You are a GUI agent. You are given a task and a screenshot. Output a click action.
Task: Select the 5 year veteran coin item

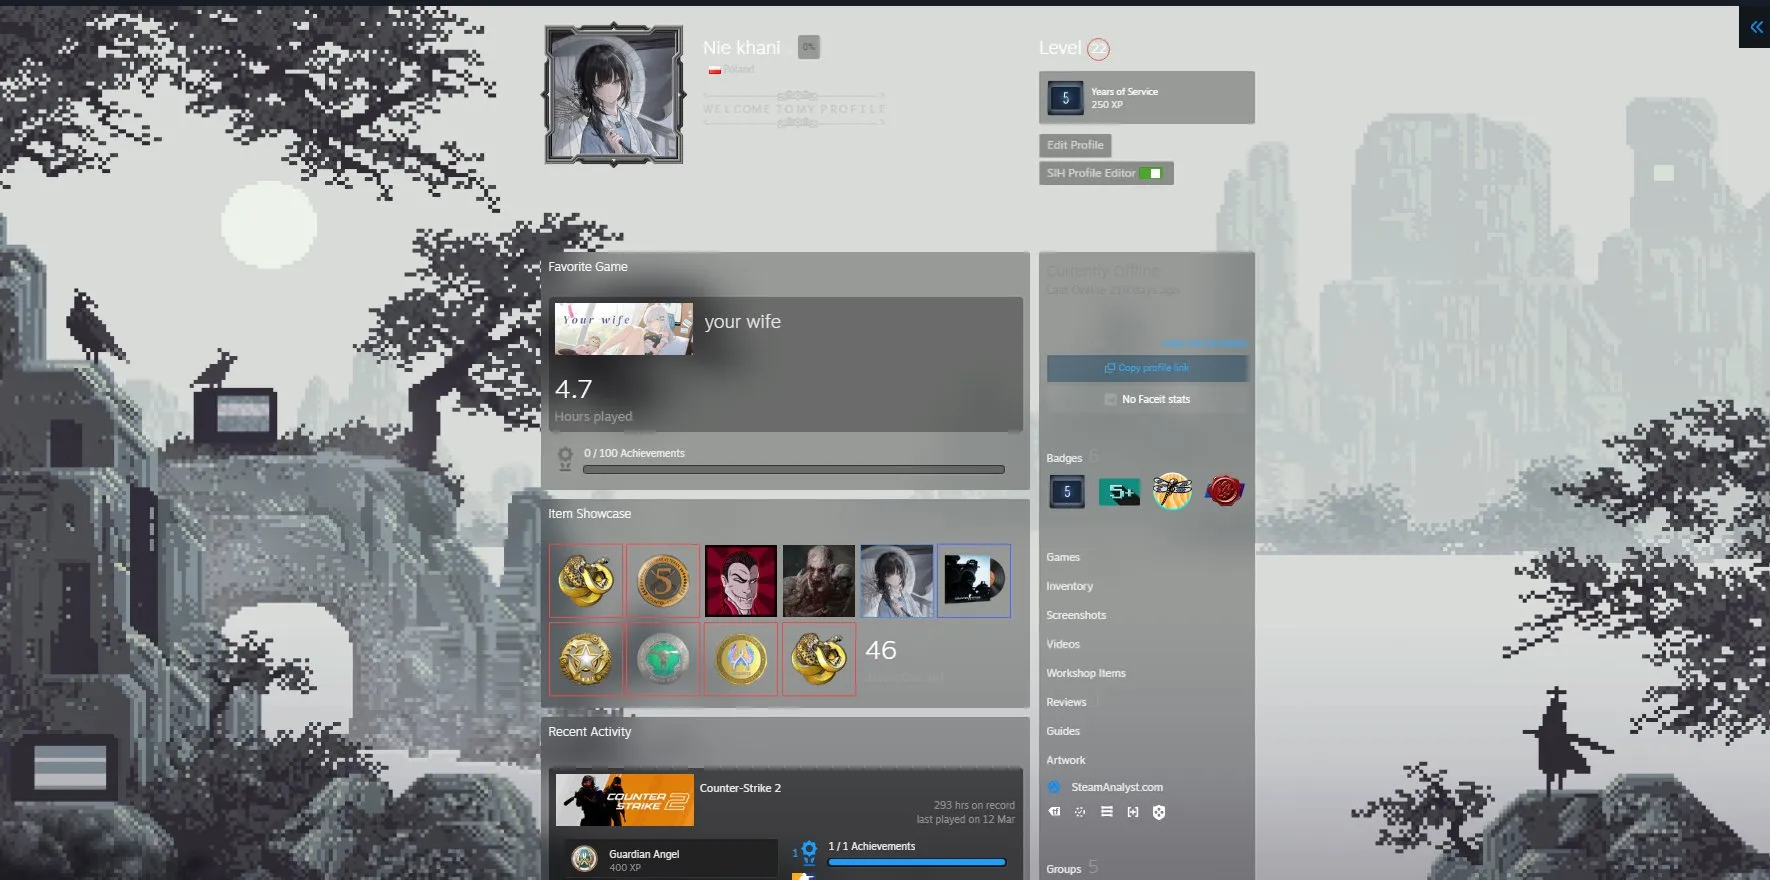[x=663, y=581]
